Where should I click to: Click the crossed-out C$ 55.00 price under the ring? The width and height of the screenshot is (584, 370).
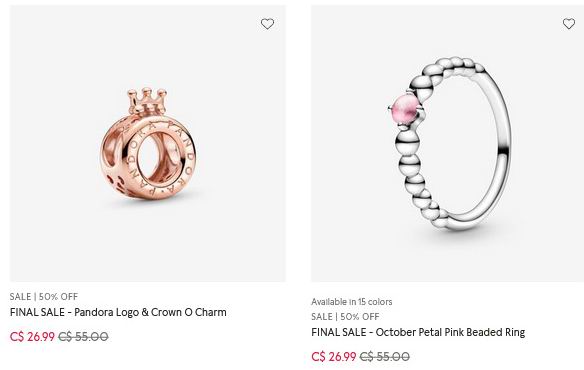(x=384, y=357)
